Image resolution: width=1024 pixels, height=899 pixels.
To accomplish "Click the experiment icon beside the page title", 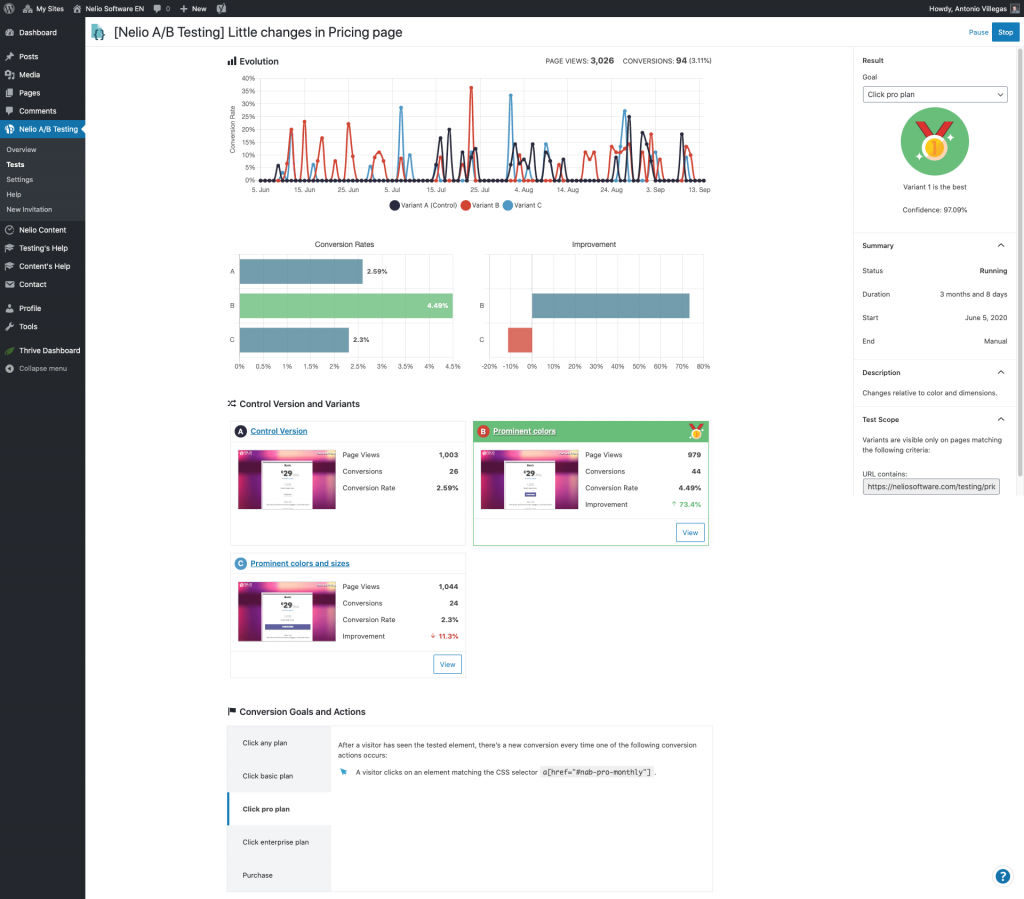I will pos(98,33).
